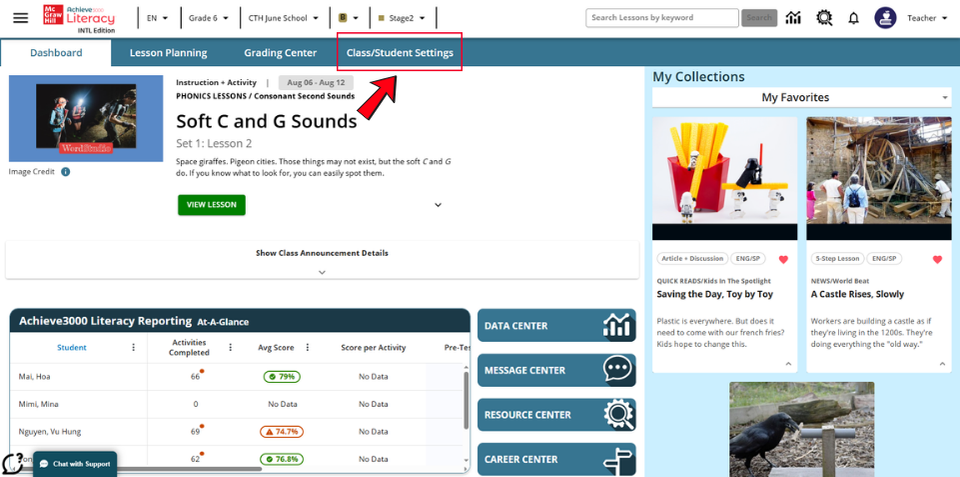Image resolution: width=960 pixels, height=477 pixels.
Task: Unfavorite A Castle Rises, Slowly heart
Action: [937, 259]
